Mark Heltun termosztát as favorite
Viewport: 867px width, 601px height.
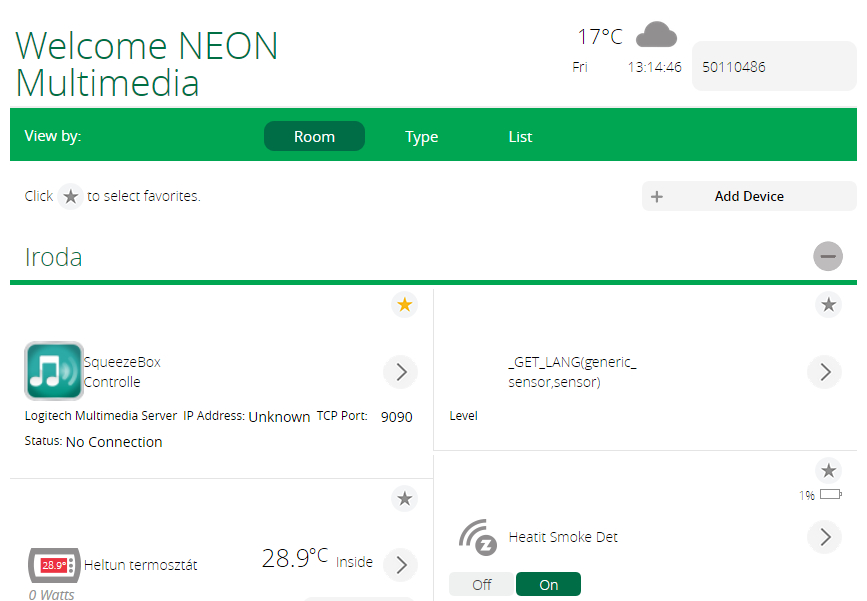tap(404, 498)
